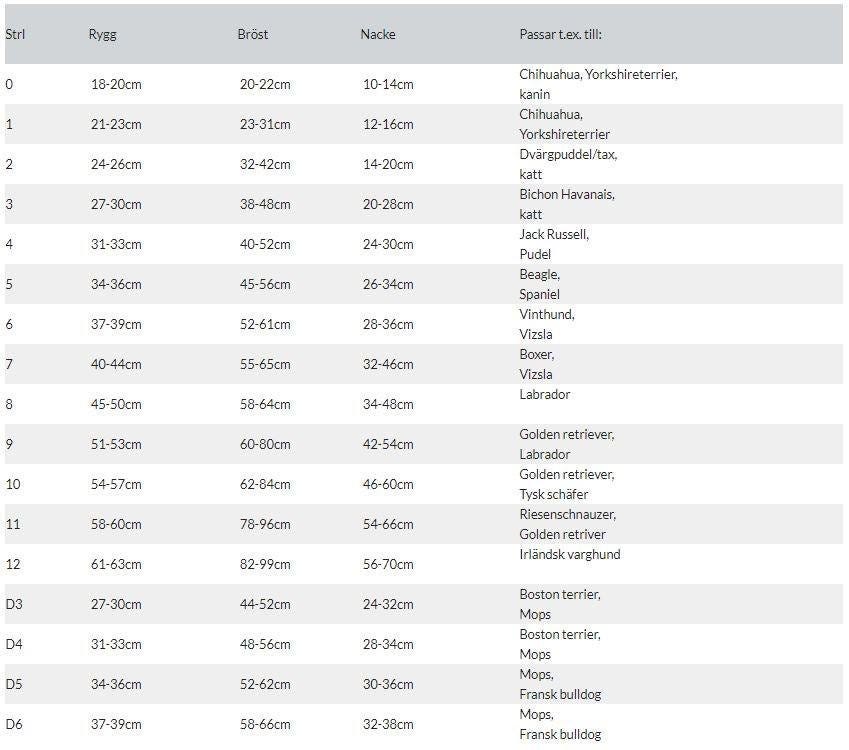This screenshot has width=849, height=750.
Task: Click the 'Vinthund' breed text
Action: click(547, 314)
